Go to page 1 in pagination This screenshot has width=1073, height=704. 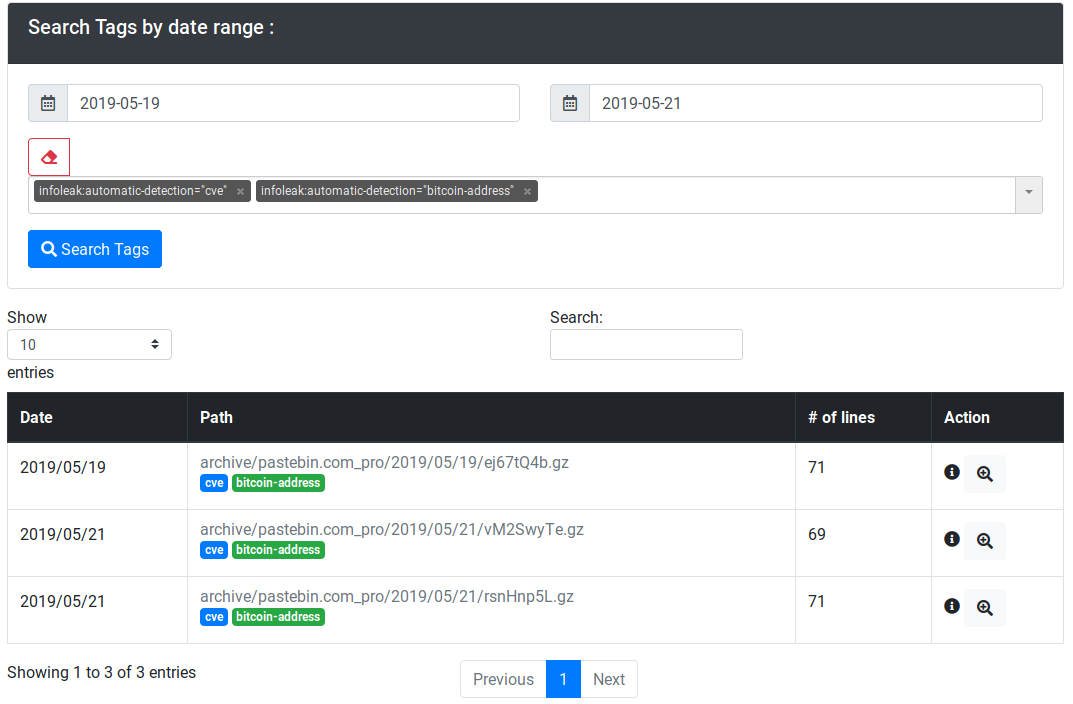pos(563,679)
